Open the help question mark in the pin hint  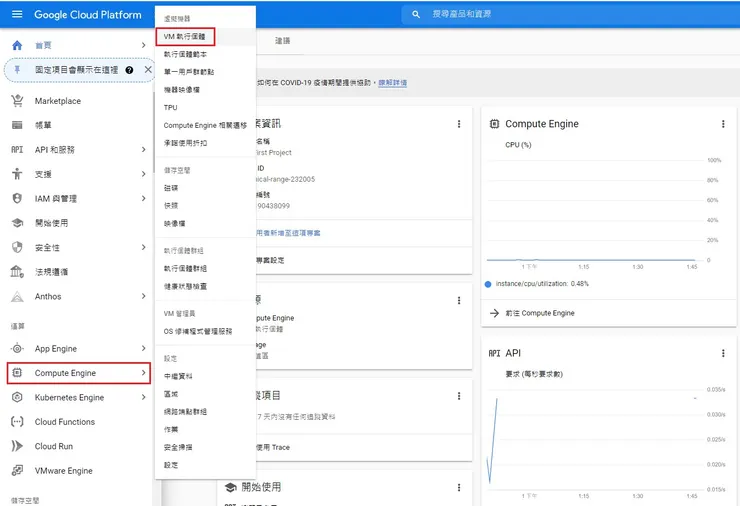coord(129,70)
